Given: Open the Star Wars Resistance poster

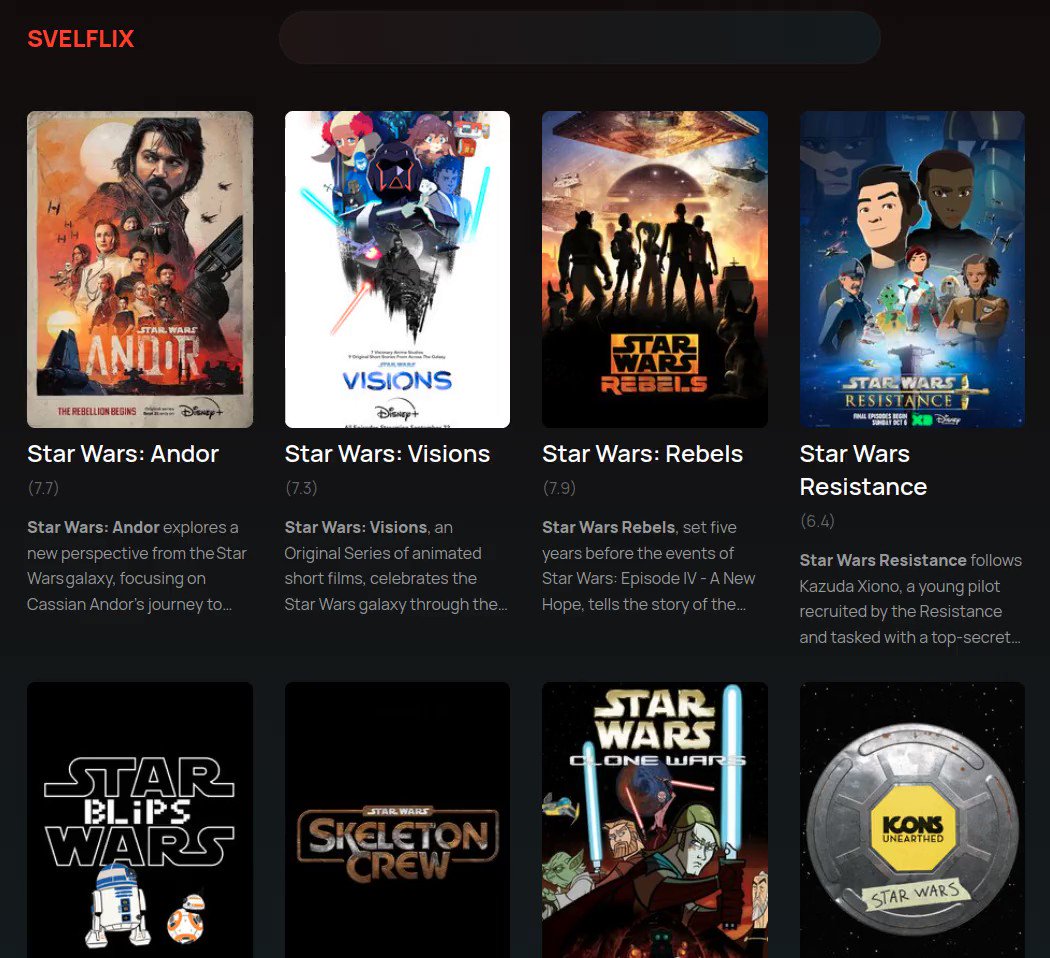Looking at the screenshot, I should point(913,269).
